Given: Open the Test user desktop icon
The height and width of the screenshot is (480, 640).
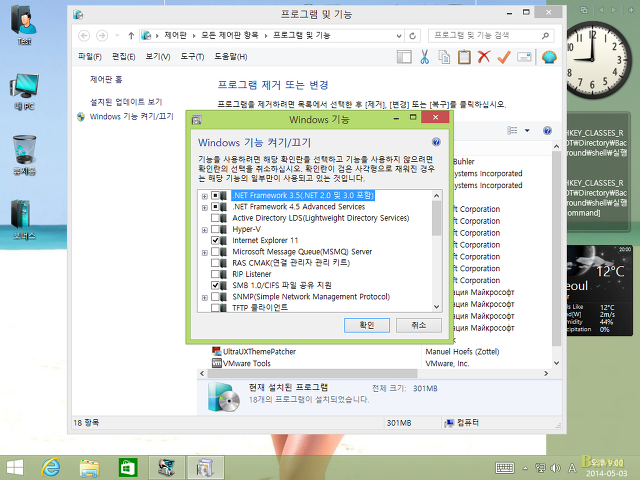Looking at the screenshot, I should tap(24, 24).
